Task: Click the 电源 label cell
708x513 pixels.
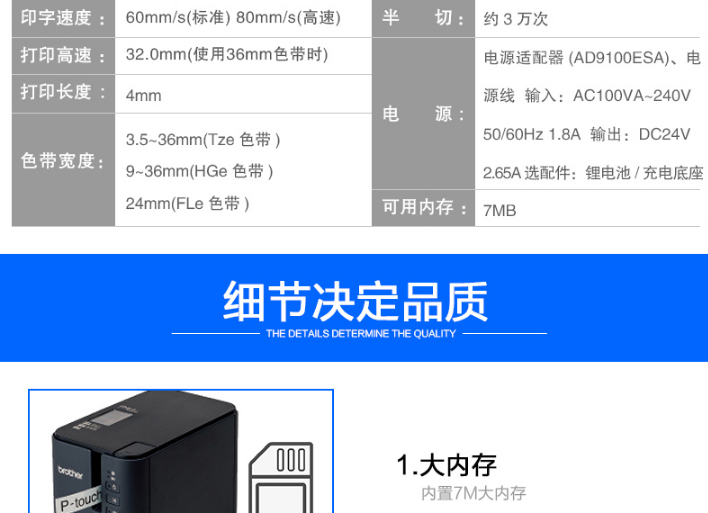Action: click(423, 114)
